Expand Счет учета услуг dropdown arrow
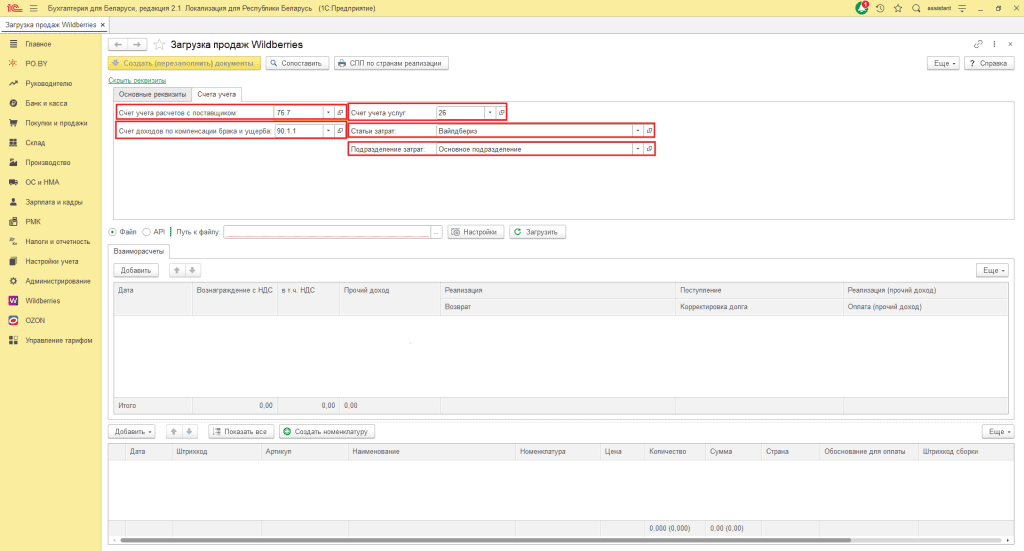The height and width of the screenshot is (551, 1024). pyautogui.click(x=489, y=113)
